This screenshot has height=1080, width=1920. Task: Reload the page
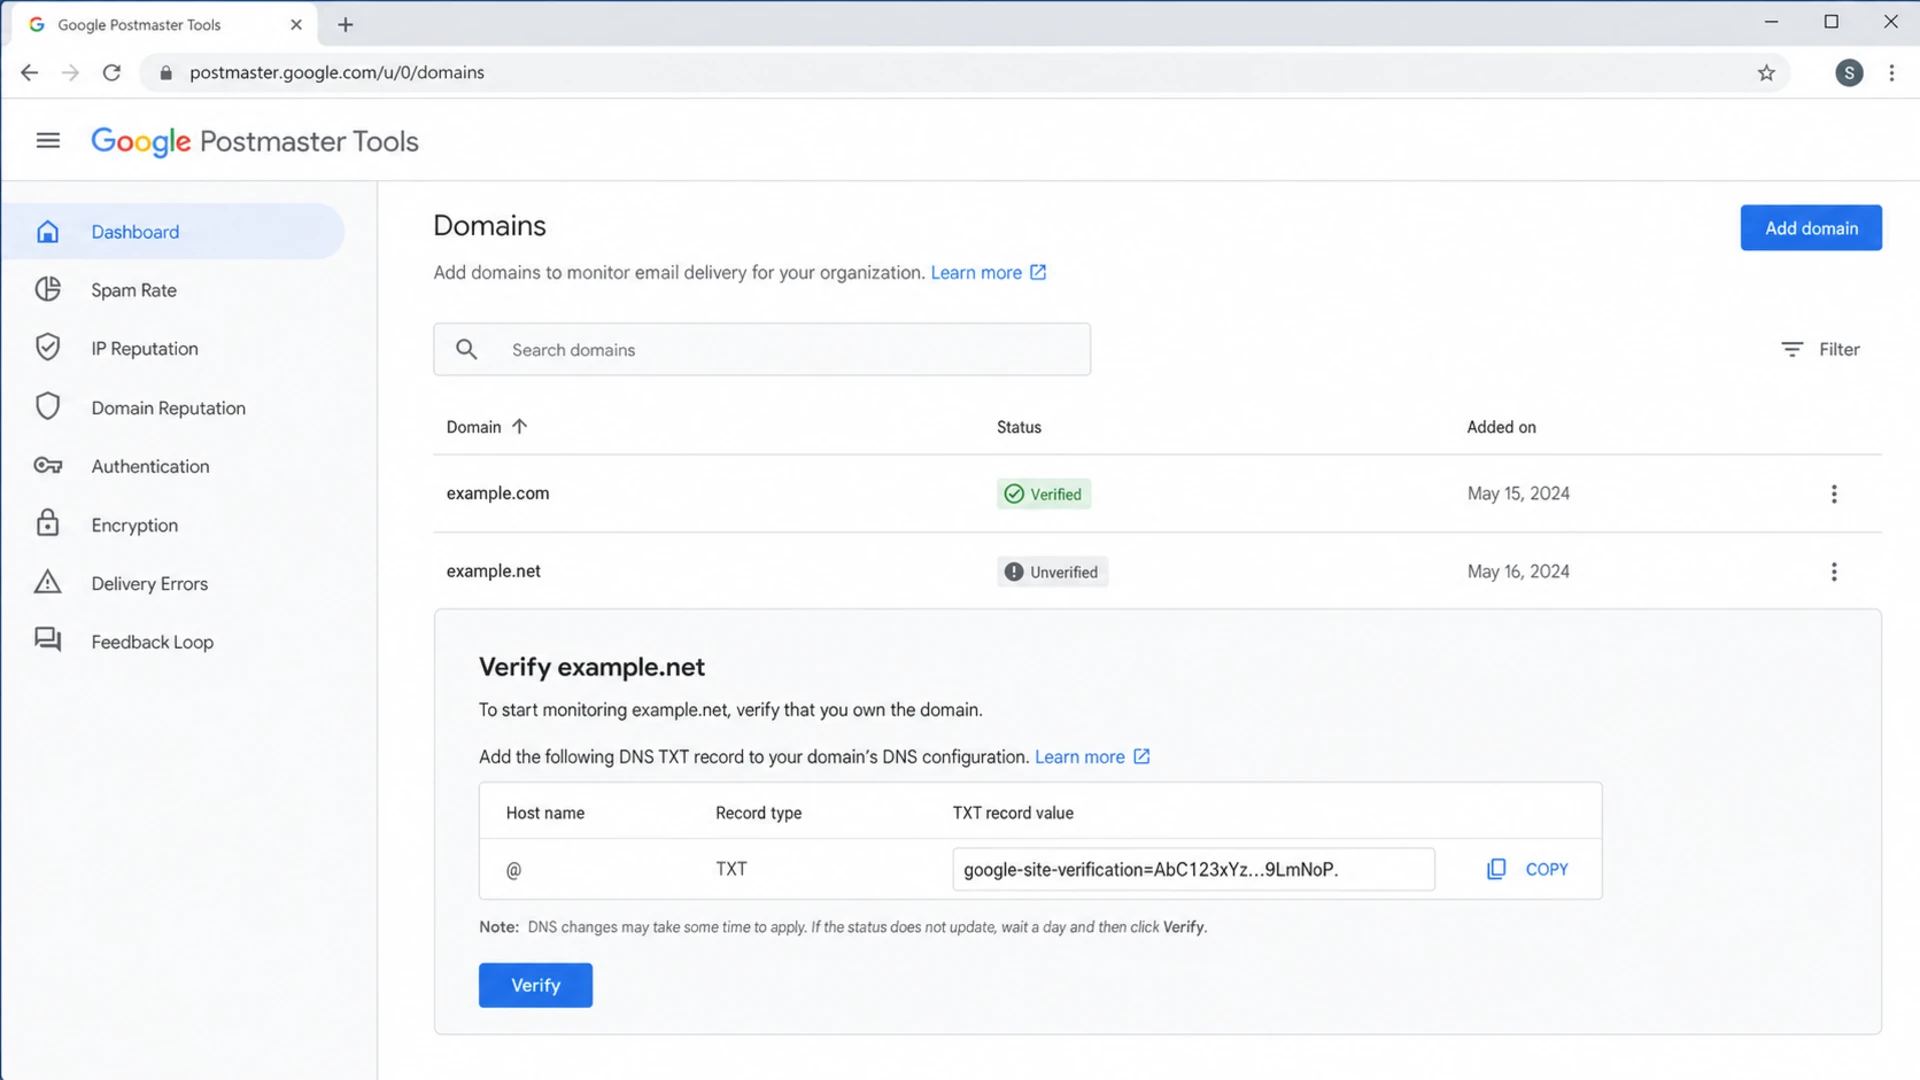point(112,72)
